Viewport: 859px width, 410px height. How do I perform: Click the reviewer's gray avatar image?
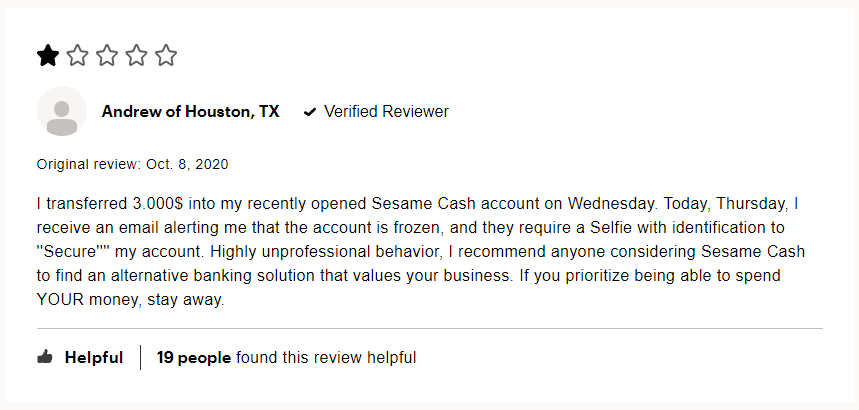coord(62,112)
